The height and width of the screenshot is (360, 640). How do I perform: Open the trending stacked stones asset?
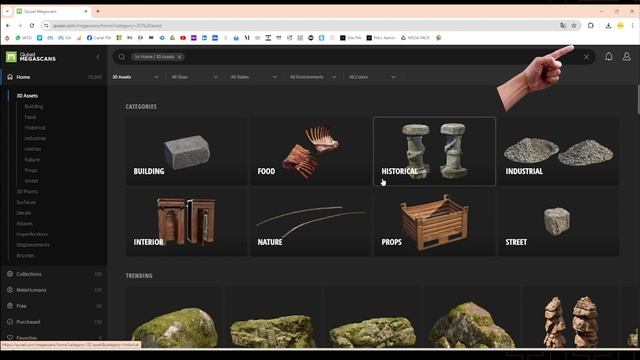point(571,317)
